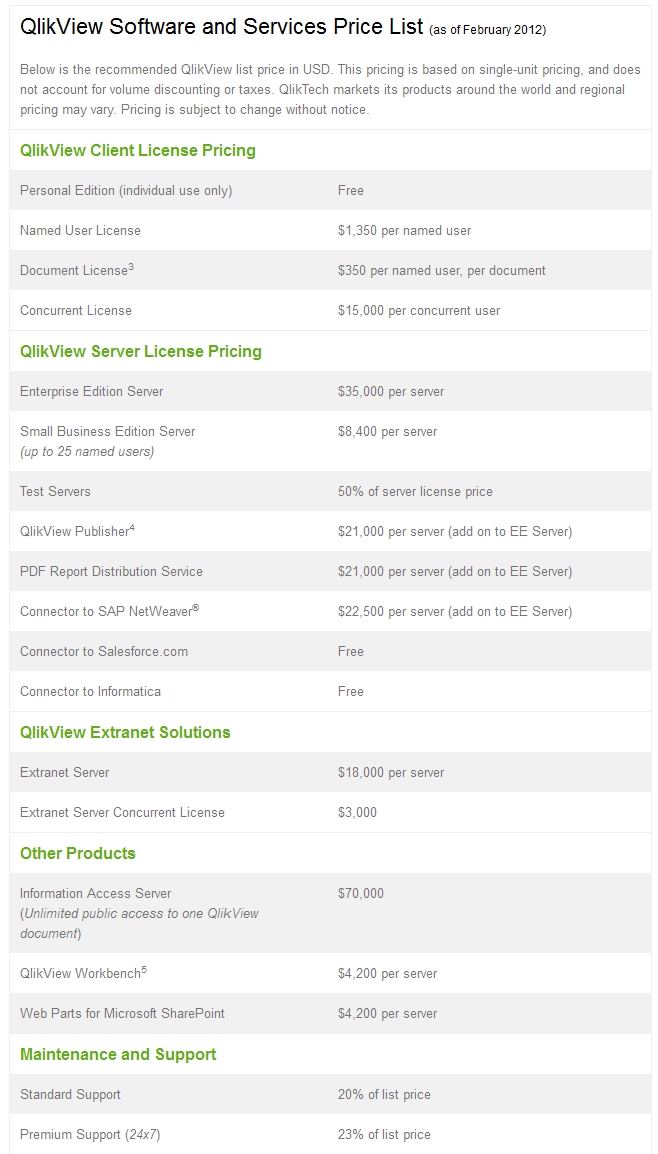Click Connector to SAP NetWeaver label
The image size is (658, 1154).
tap(110, 611)
